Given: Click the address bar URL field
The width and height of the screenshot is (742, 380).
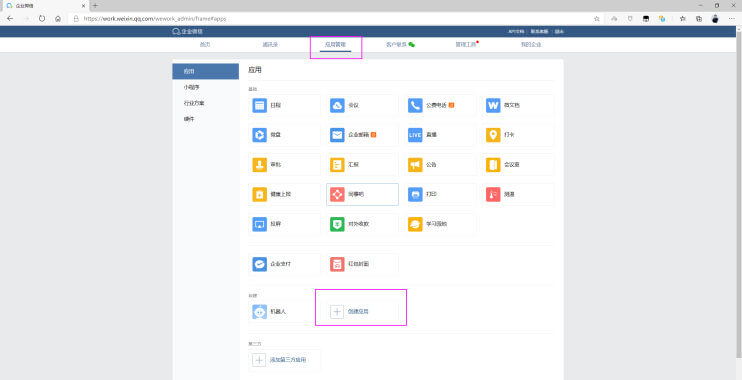Looking at the screenshot, I should point(331,18).
